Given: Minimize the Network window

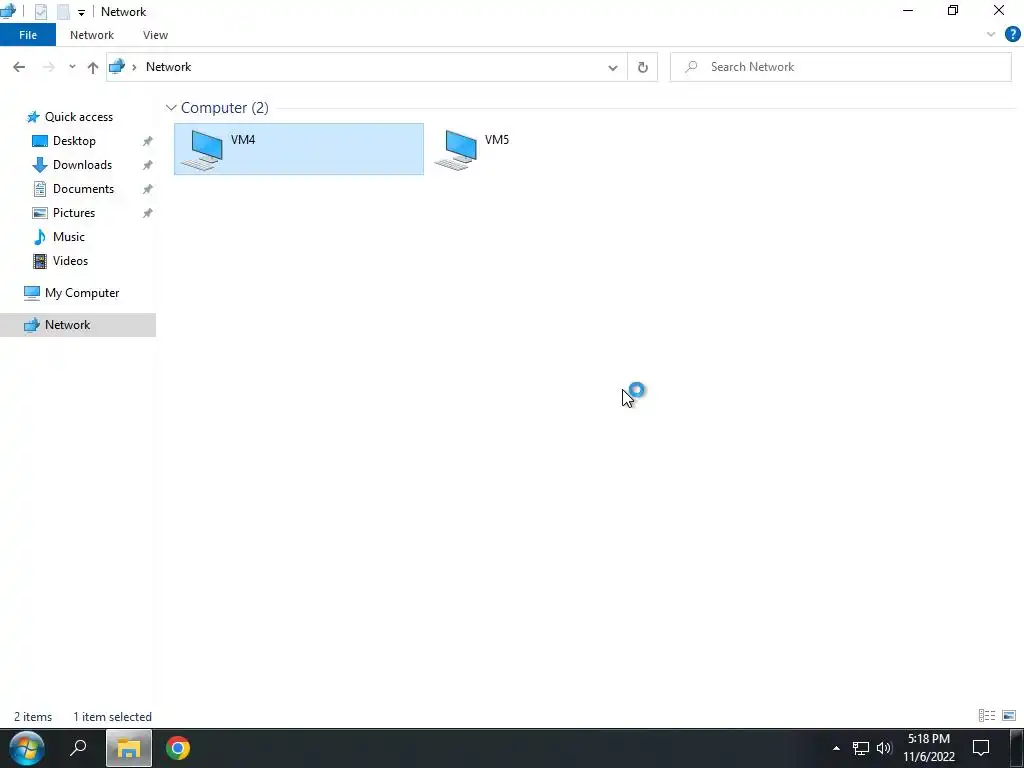Looking at the screenshot, I should click(x=908, y=10).
